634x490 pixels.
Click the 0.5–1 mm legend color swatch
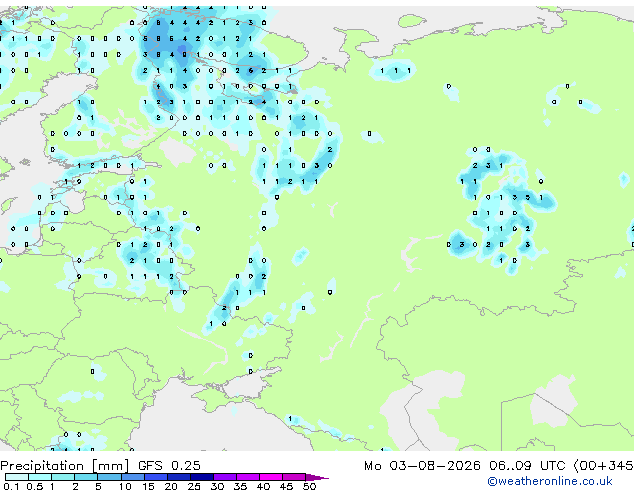coord(40,477)
